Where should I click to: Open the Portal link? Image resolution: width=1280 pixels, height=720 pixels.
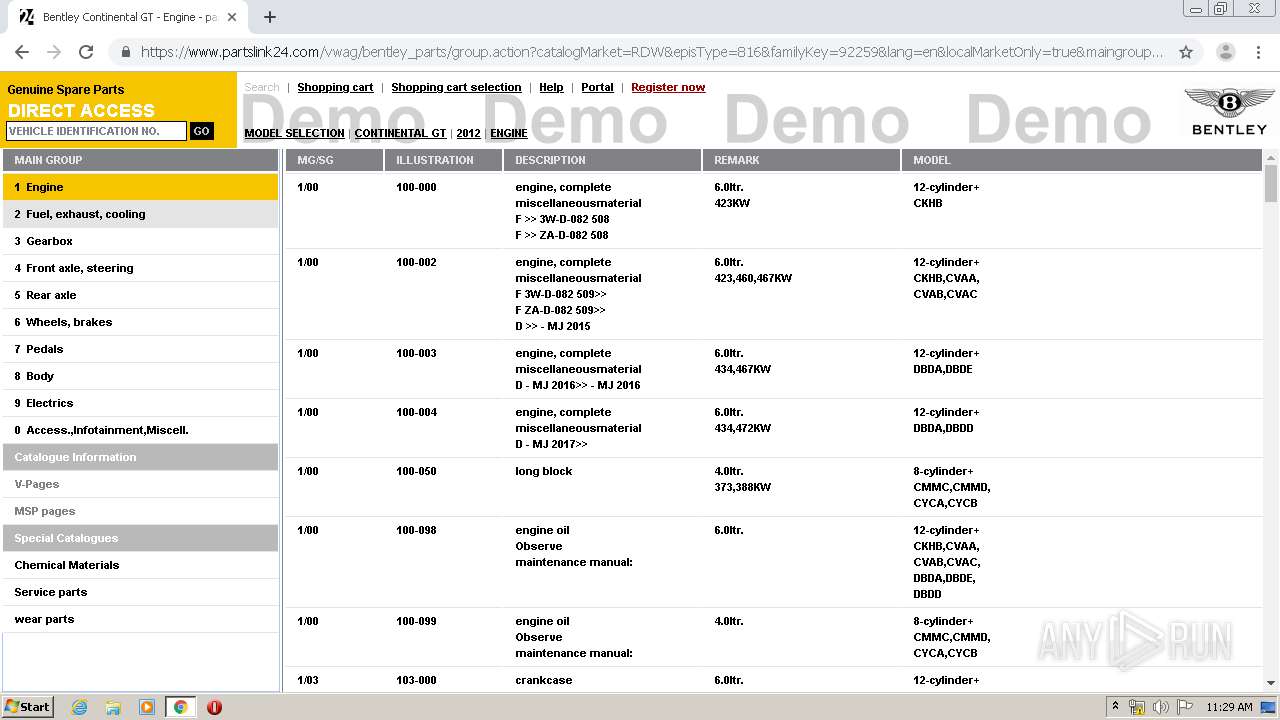tap(597, 87)
